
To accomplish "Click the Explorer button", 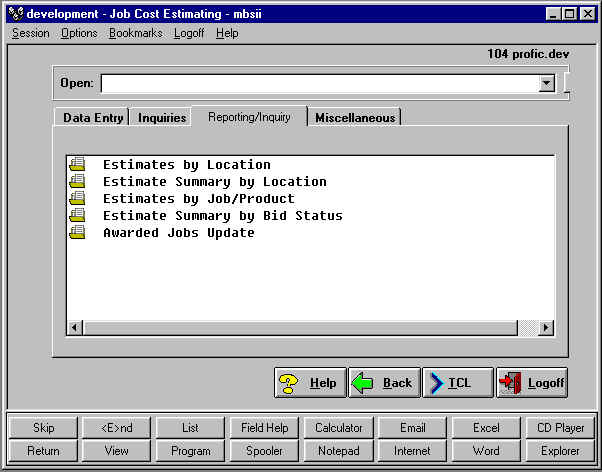I will 560,450.
